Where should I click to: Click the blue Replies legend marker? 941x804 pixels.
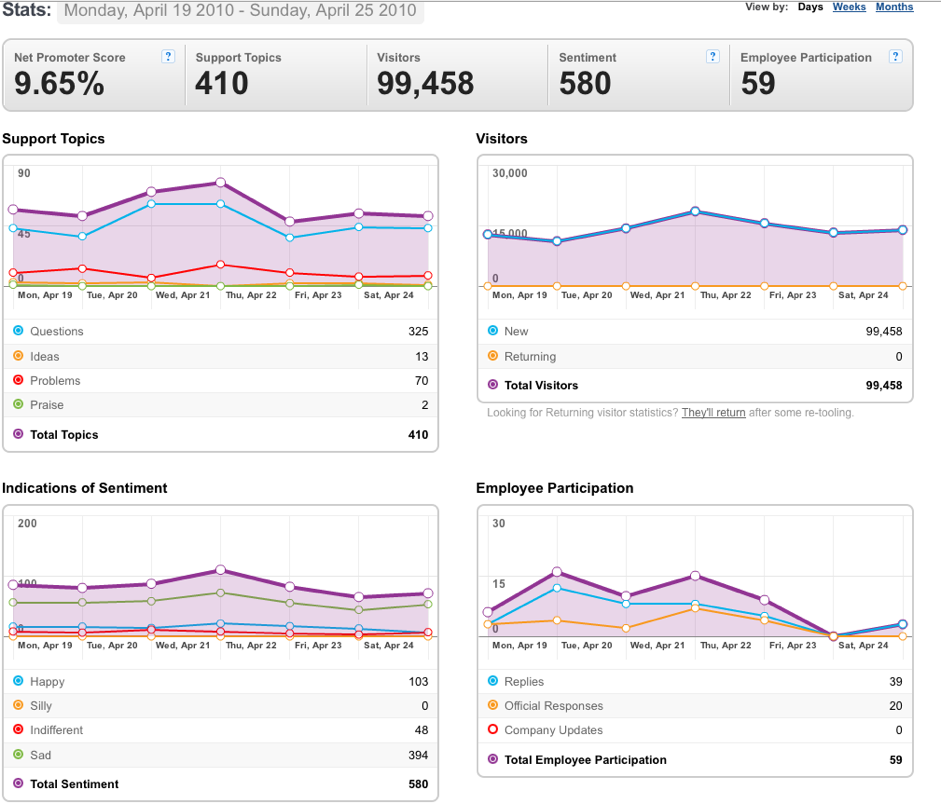(493, 680)
